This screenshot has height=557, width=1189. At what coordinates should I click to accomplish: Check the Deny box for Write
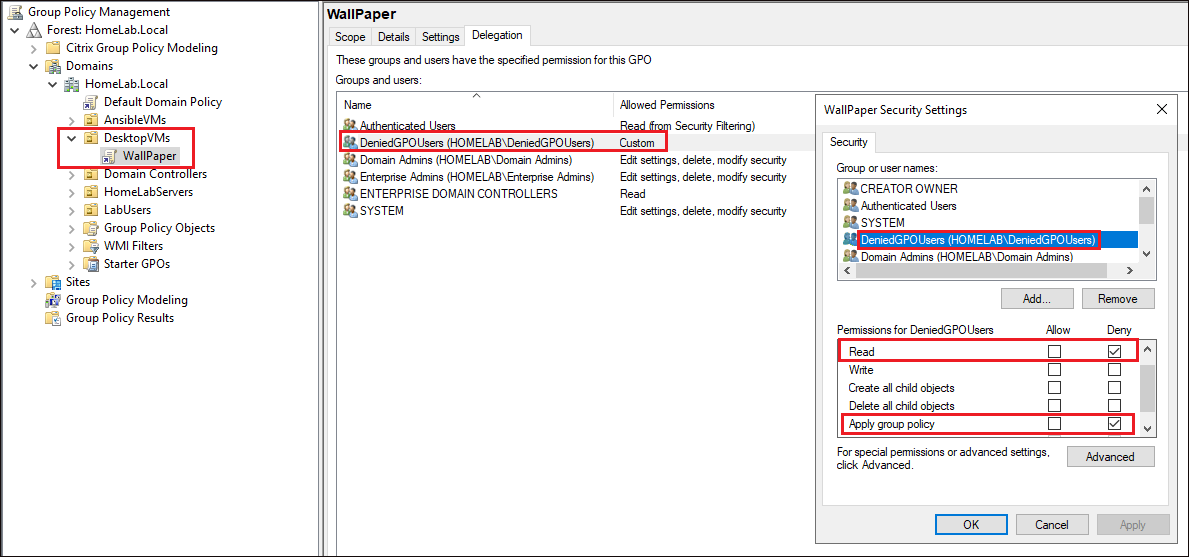point(1114,370)
